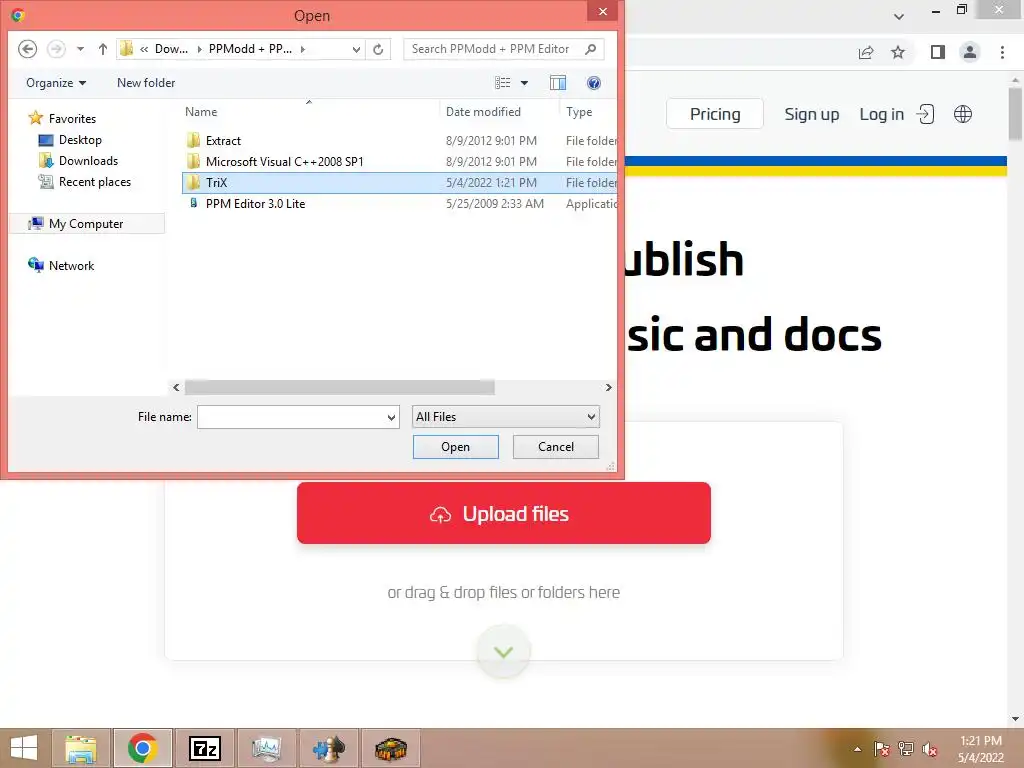Click the log in arrow icon

click(925, 114)
